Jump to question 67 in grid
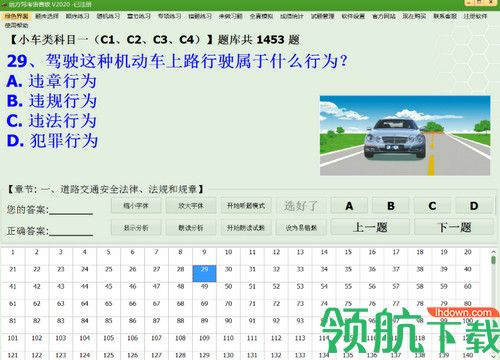Screen dimensions: 500x360 point(156,308)
